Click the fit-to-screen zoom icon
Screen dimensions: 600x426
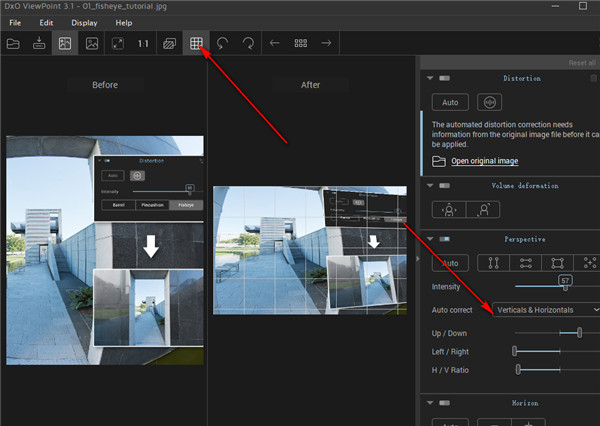[117, 44]
